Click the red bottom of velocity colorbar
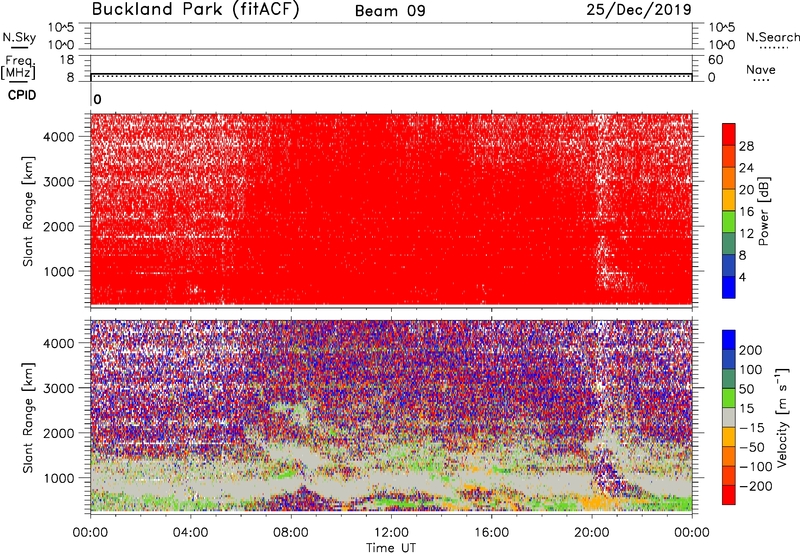This screenshot has height=554, width=800. click(x=729, y=495)
